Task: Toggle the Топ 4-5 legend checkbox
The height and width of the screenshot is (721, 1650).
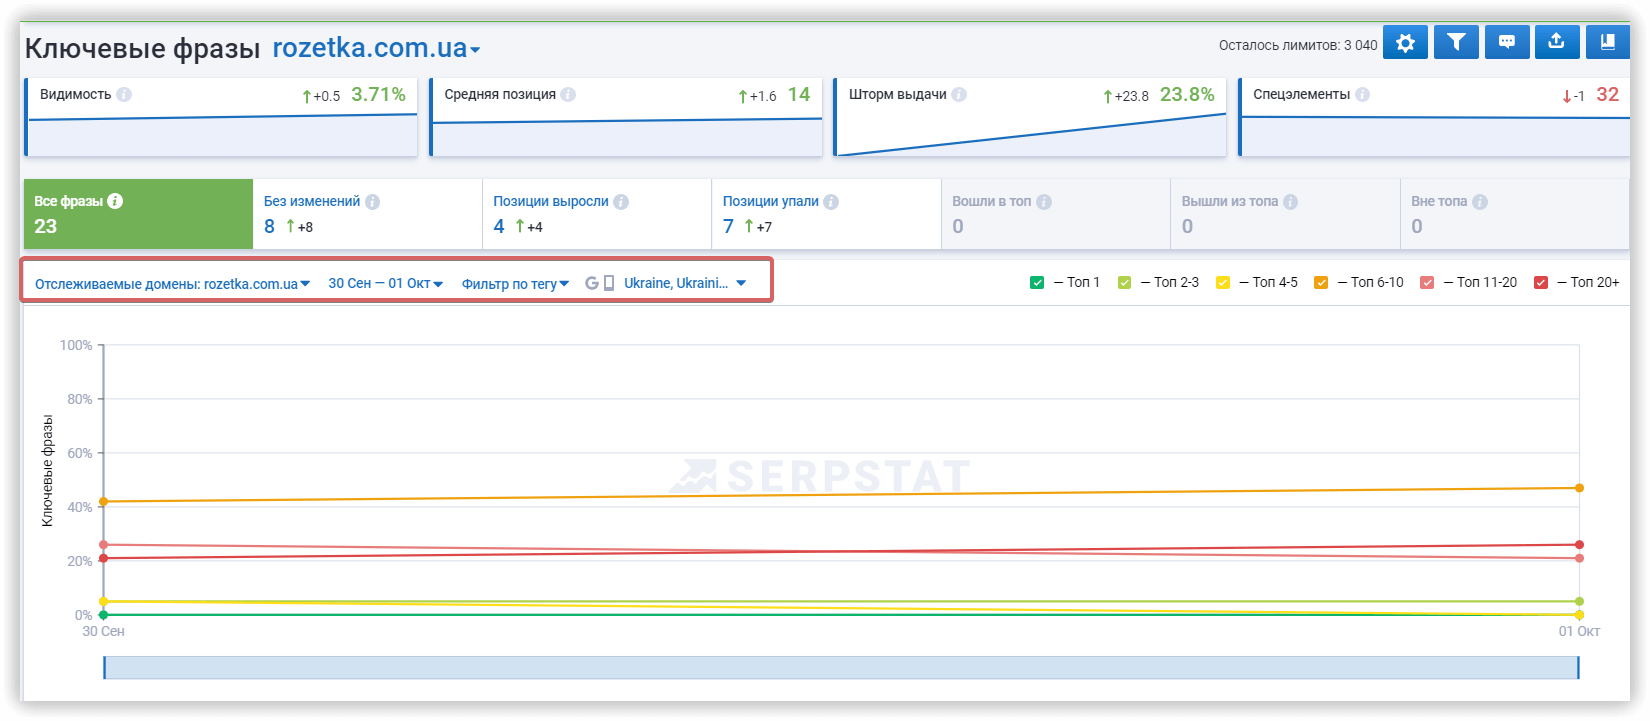Action: (x=1222, y=283)
